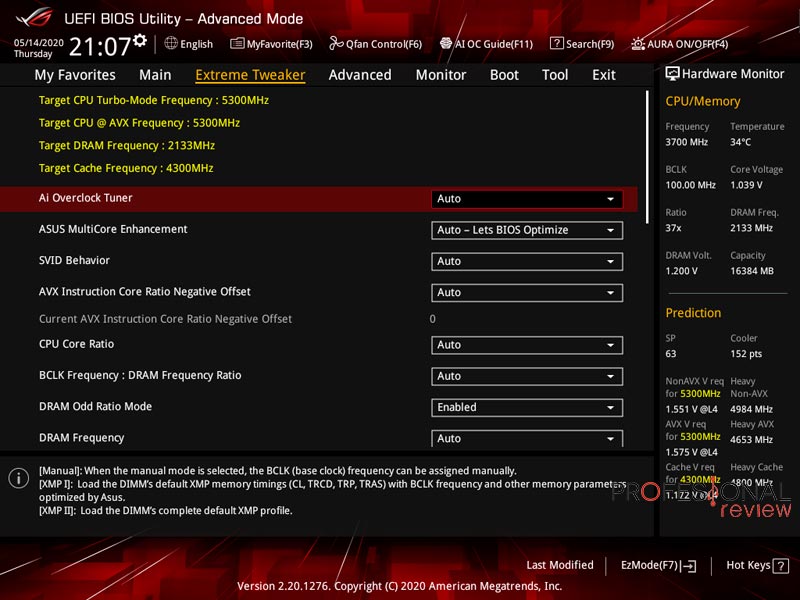This screenshot has height=600, width=800.
Task: Expand AVX Instruction Core Ratio Negative Offset dropdown
Action: pos(527,292)
